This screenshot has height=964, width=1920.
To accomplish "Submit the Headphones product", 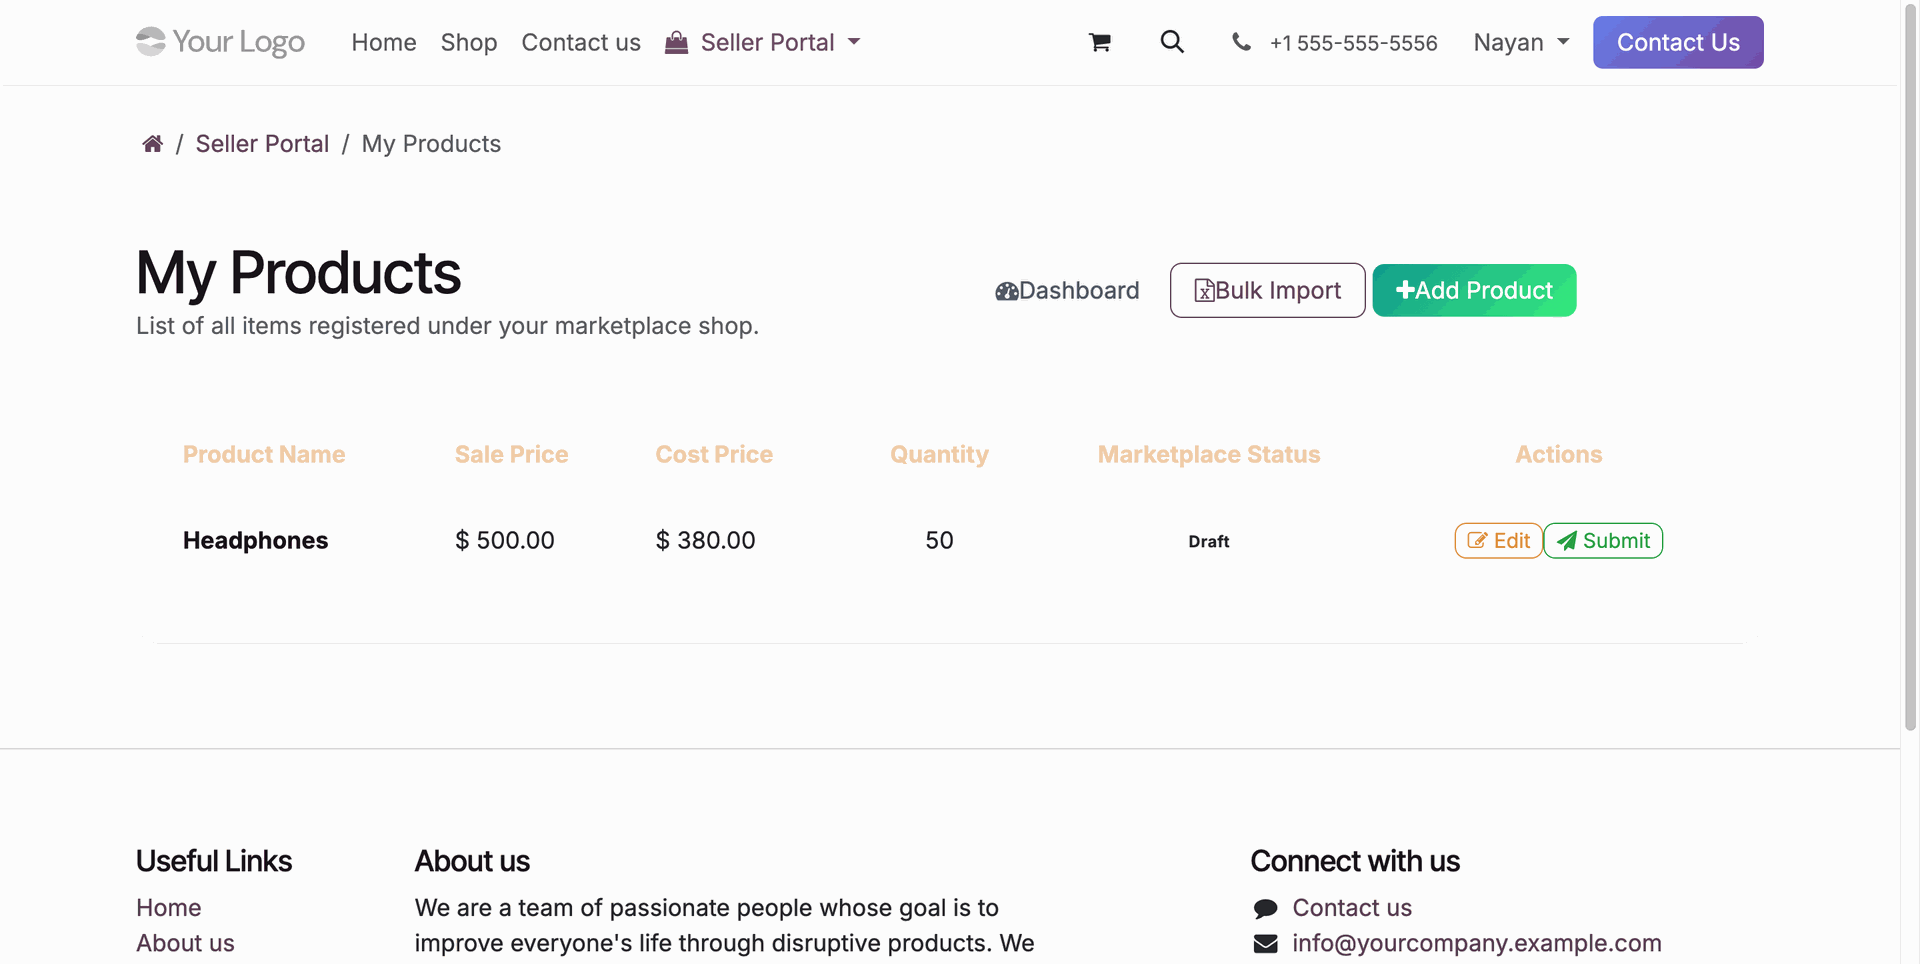I will tap(1603, 541).
